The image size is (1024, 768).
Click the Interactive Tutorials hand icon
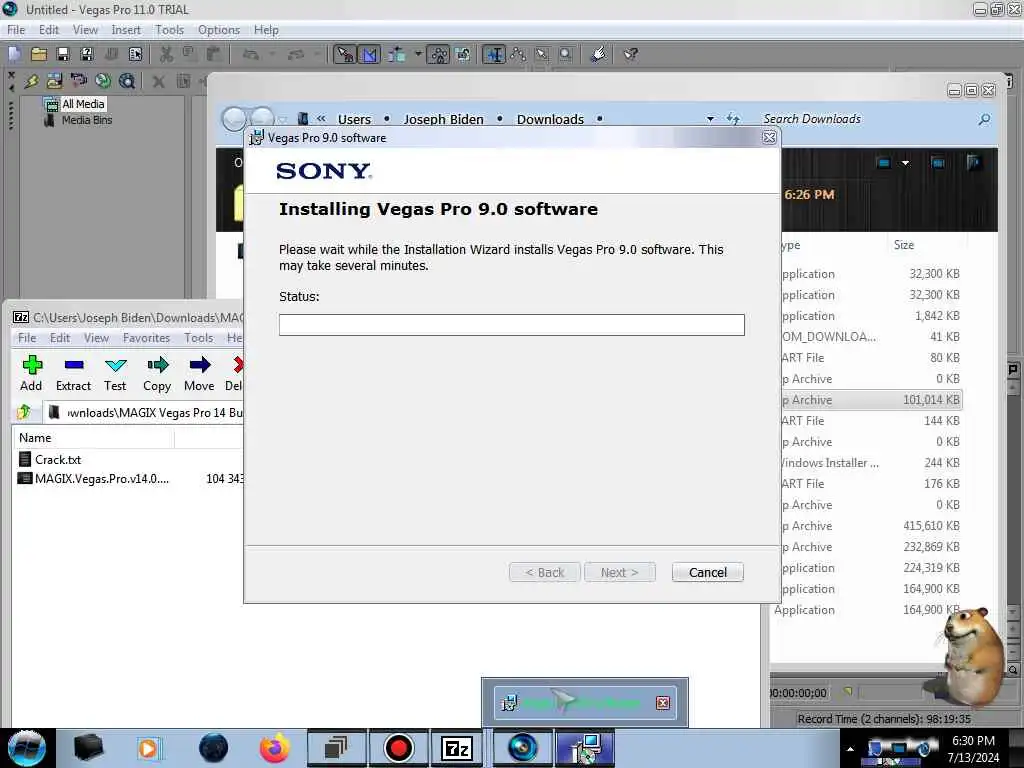point(598,54)
